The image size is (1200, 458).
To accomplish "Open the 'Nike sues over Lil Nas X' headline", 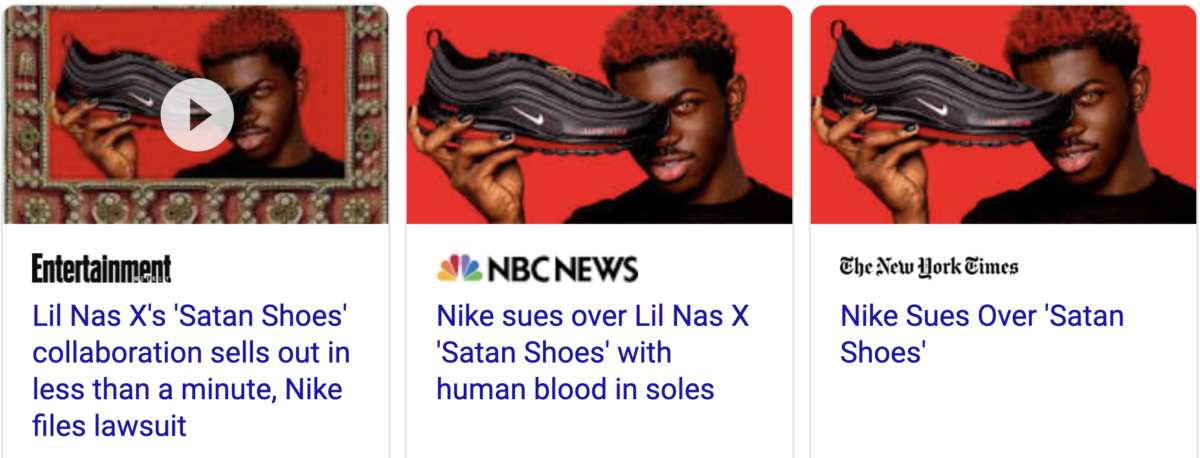I will coord(593,353).
